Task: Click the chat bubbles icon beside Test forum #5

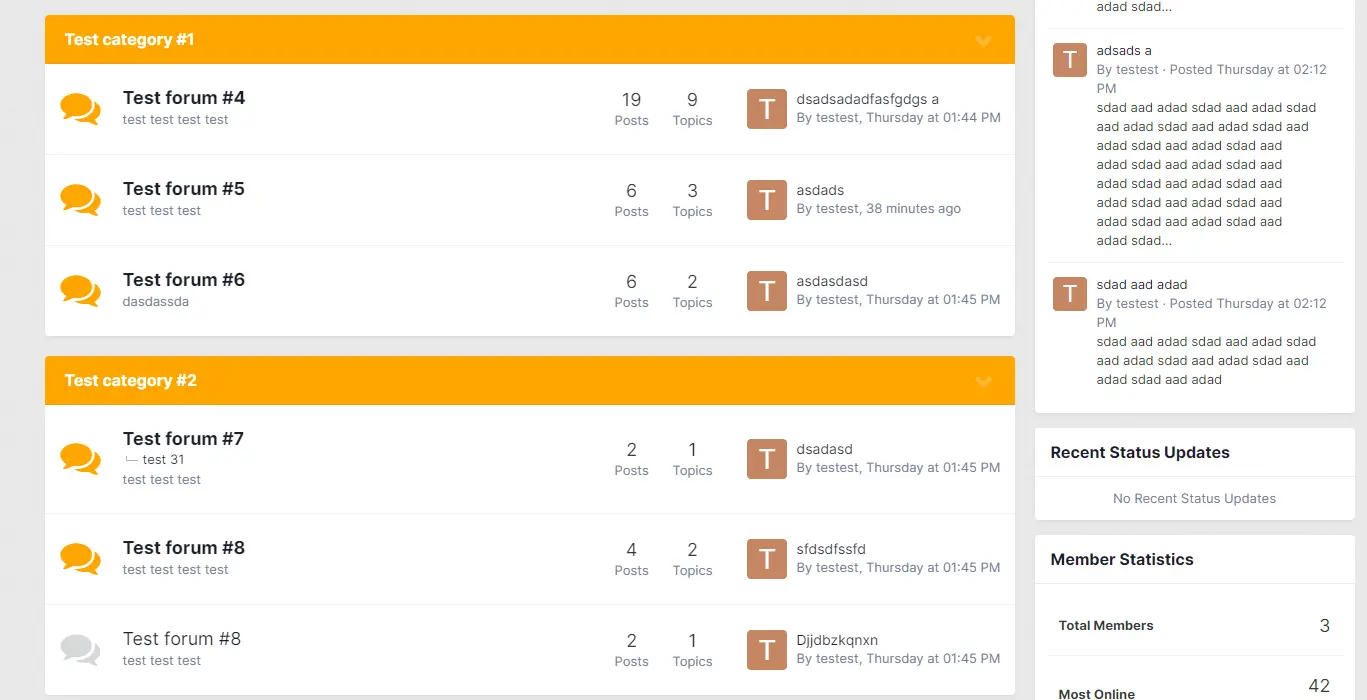Action: pyautogui.click(x=80, y=200)
